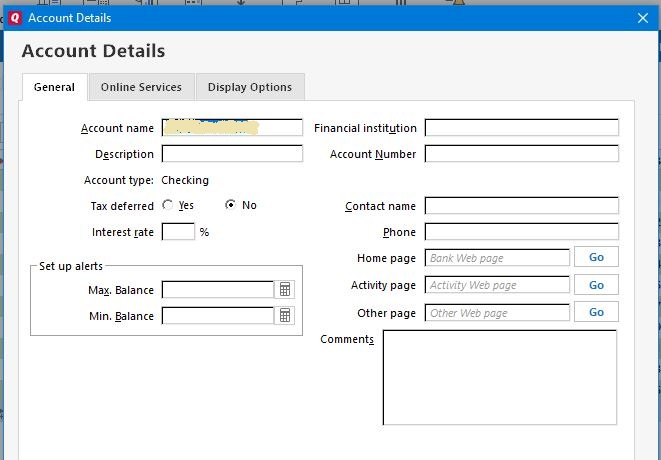This screenshot has height=460, width=661.
Task: Click the Financial institution field
Action: 521,127
